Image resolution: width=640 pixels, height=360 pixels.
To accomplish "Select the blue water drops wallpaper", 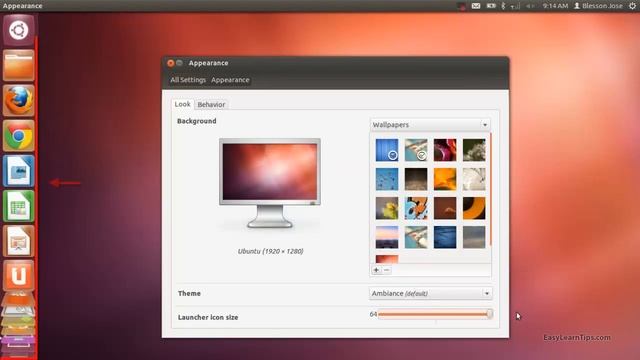I will pos(387,179).
